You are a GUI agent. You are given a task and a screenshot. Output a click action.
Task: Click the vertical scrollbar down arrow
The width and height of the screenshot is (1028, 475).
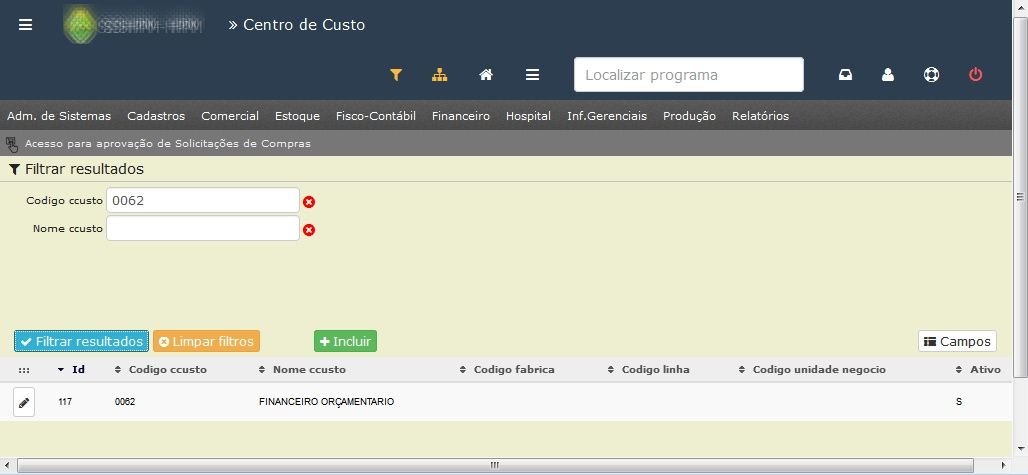1021,449
